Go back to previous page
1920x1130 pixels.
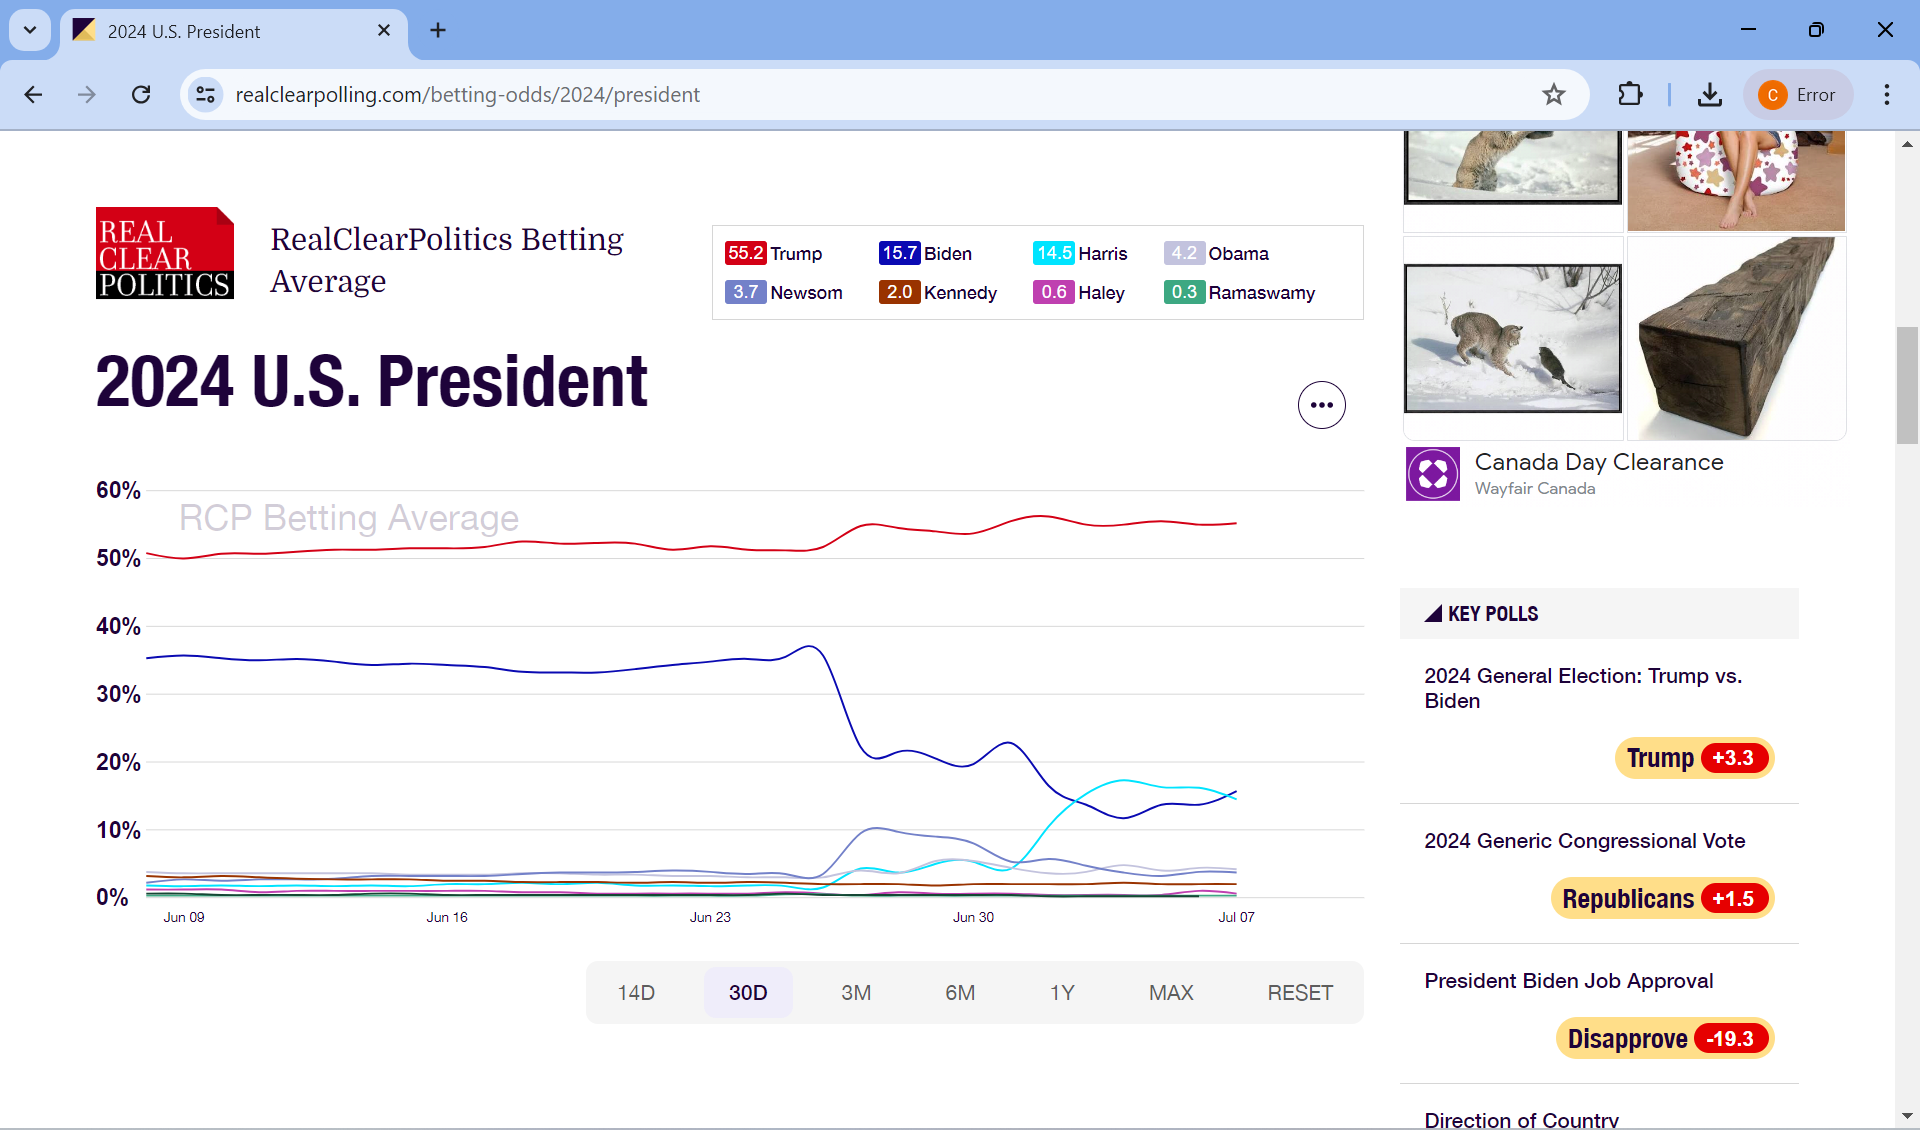click(33, 94)
